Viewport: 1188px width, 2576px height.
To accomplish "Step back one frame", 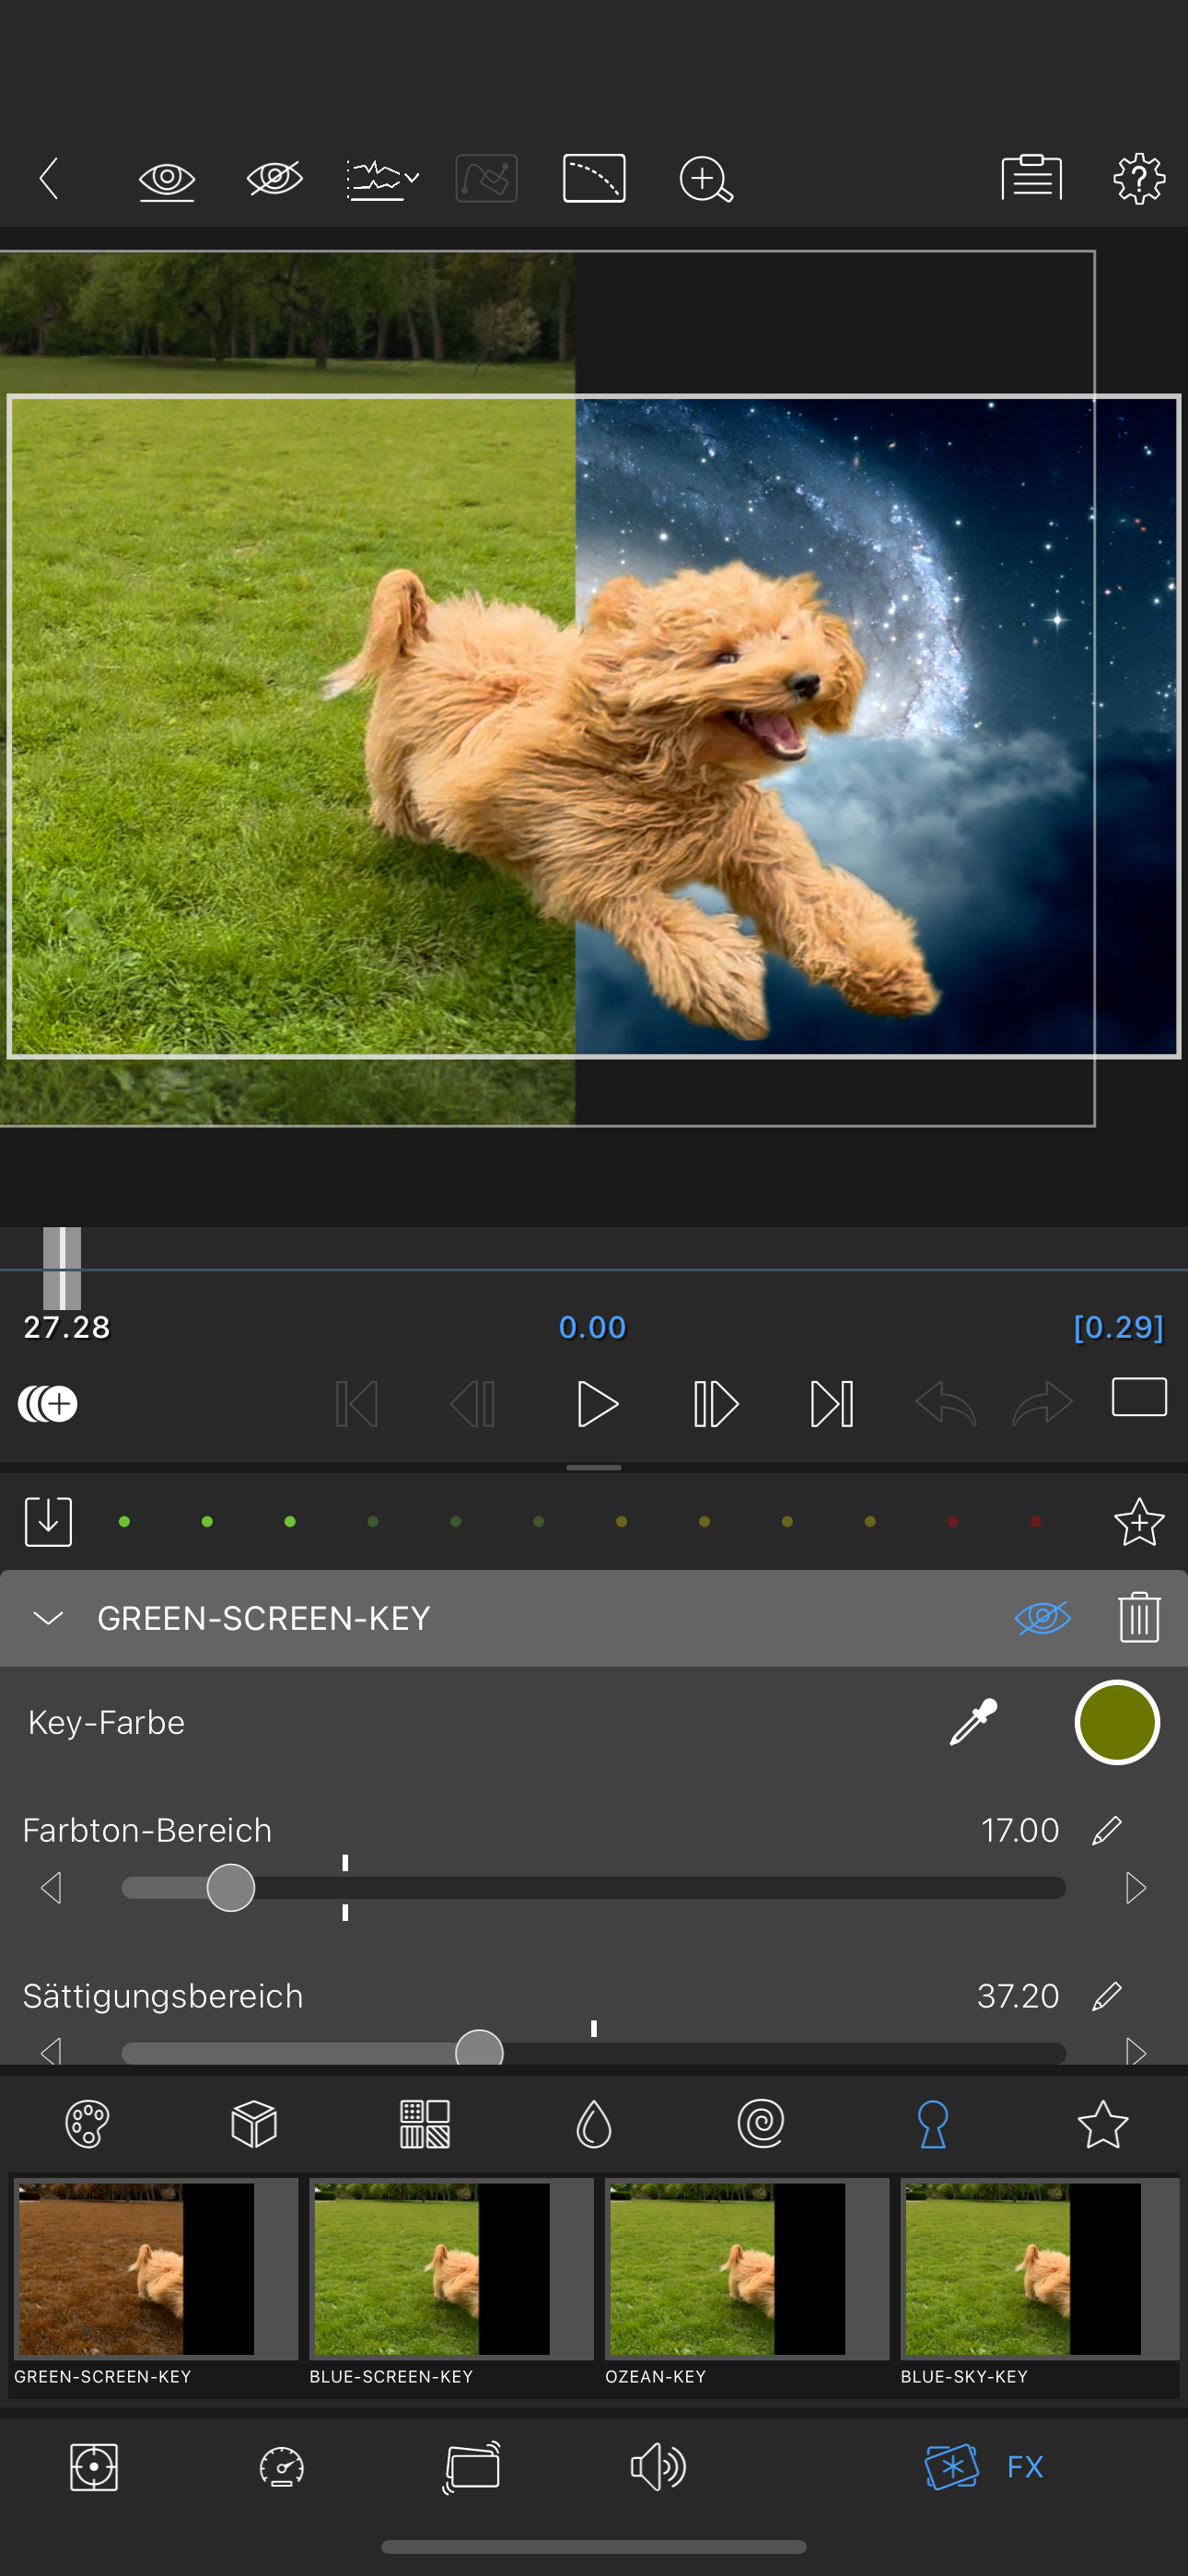I will (x=473, y=1404).
